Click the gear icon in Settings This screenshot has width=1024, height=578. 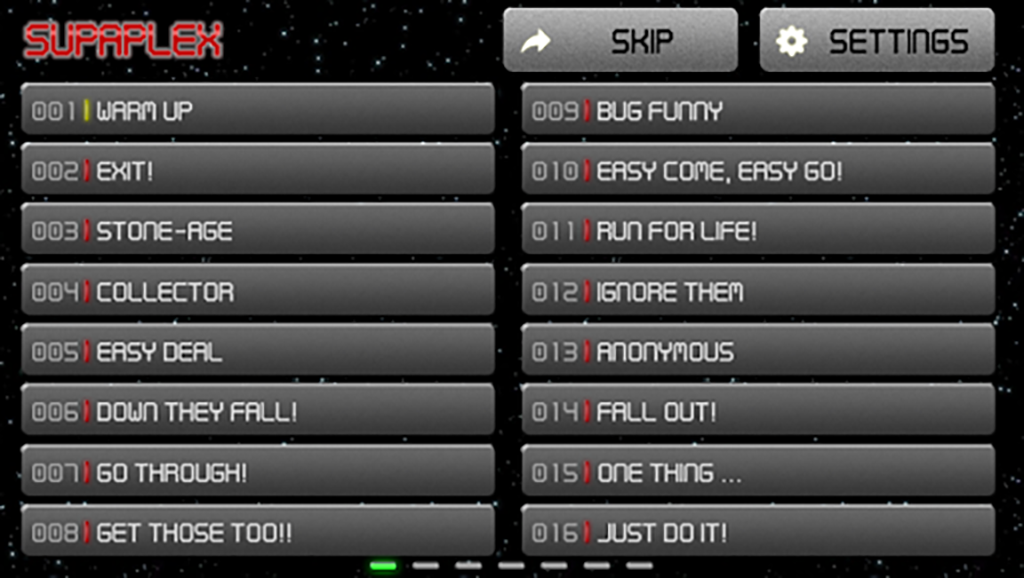tap(791, 42)
